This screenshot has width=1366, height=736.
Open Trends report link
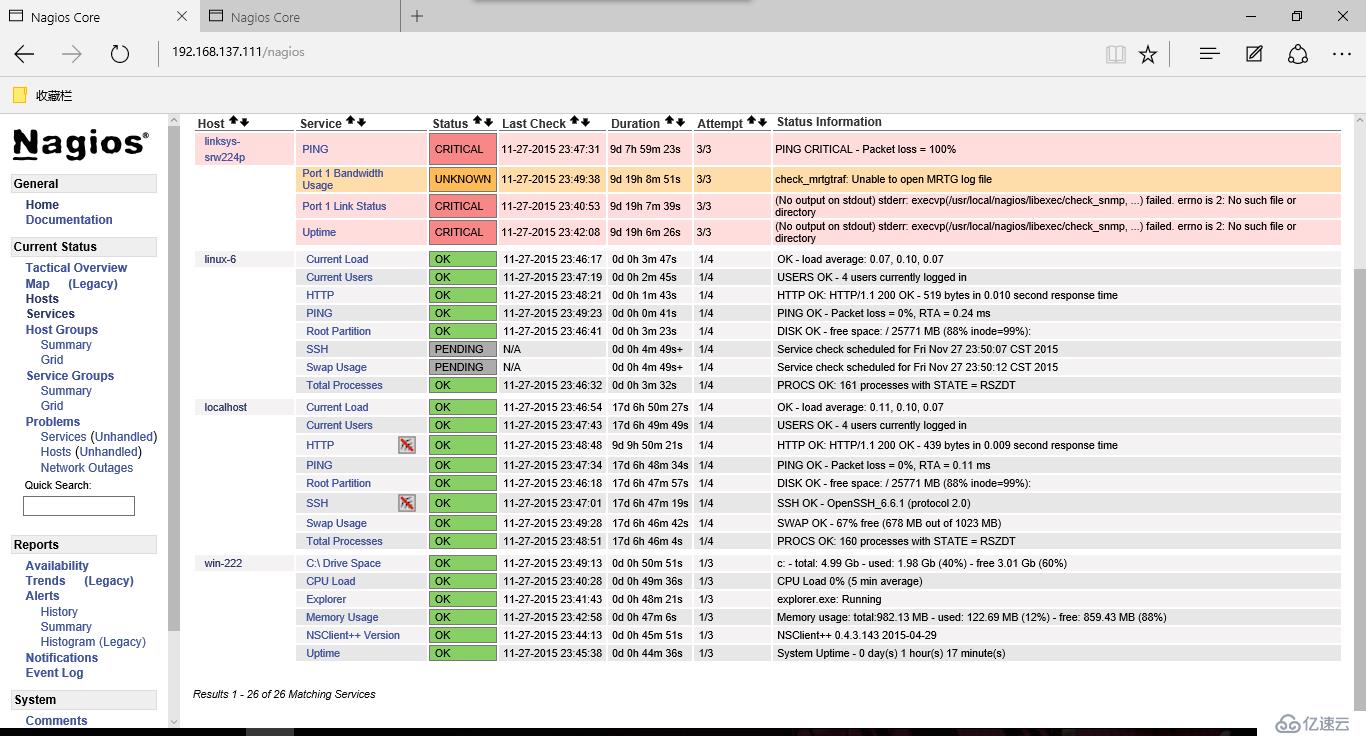pos(45,581)
